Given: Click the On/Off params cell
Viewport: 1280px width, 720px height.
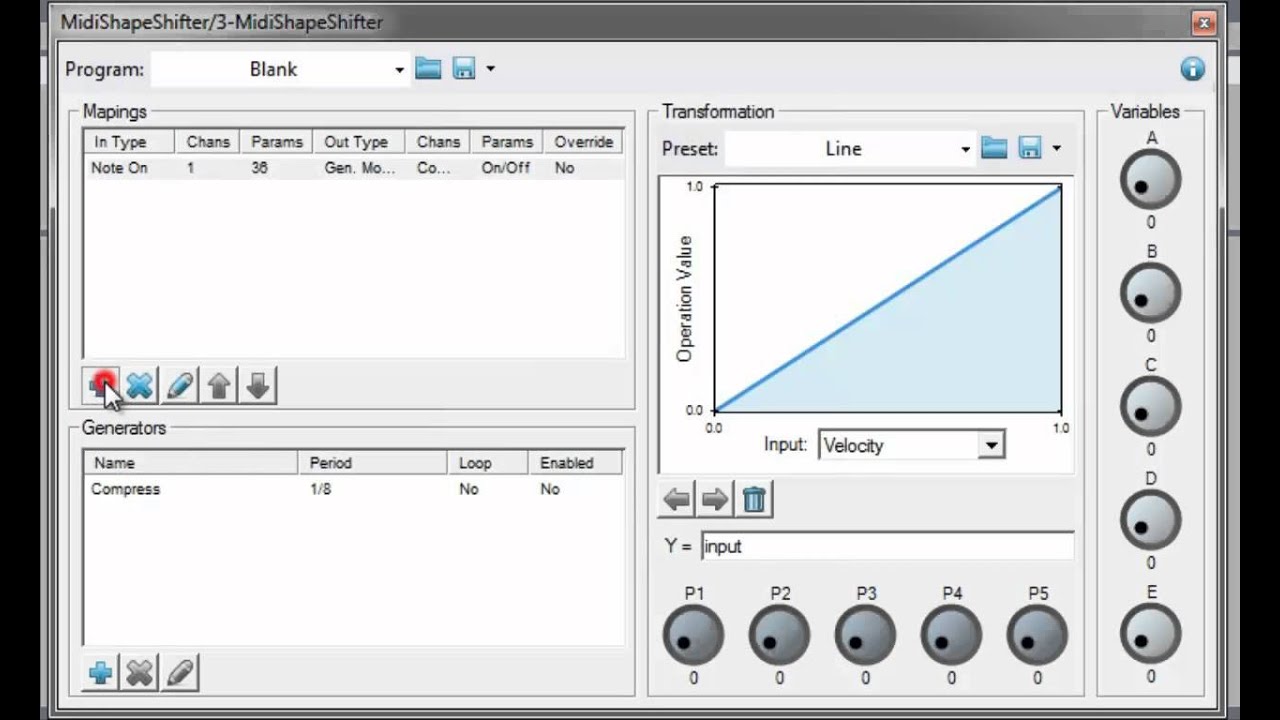Looking at the screenshot, I should pyautogui.click(x=505, y=168).
